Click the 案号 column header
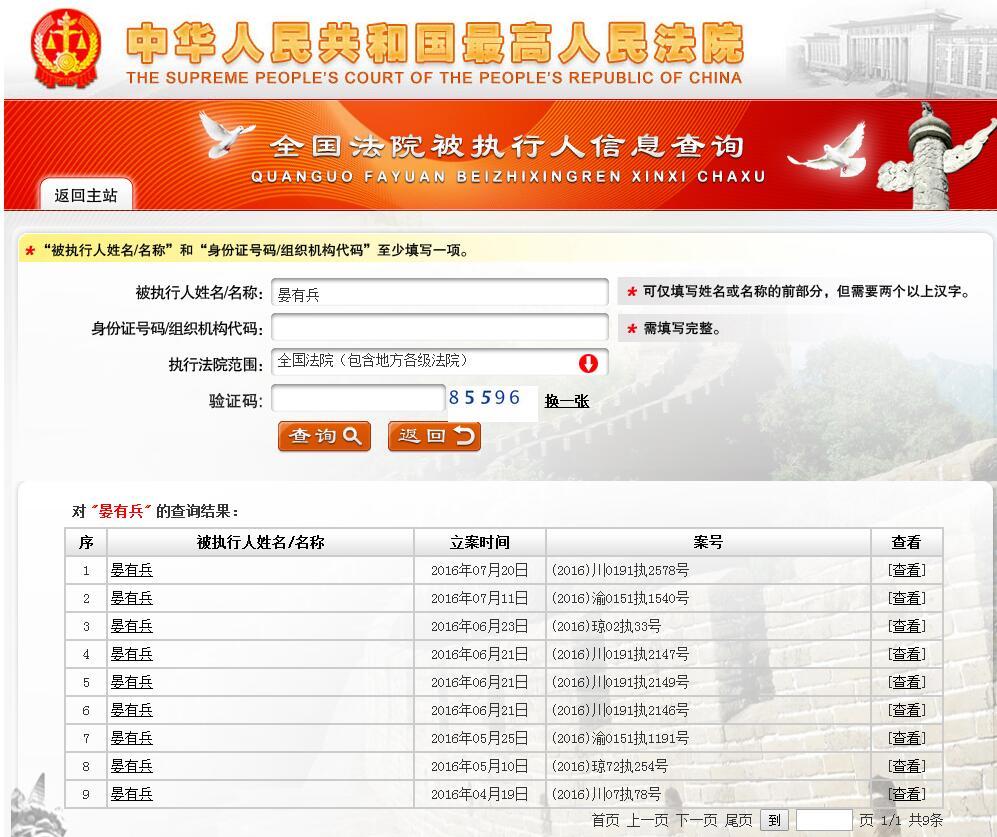 click(x=708, y=542)
